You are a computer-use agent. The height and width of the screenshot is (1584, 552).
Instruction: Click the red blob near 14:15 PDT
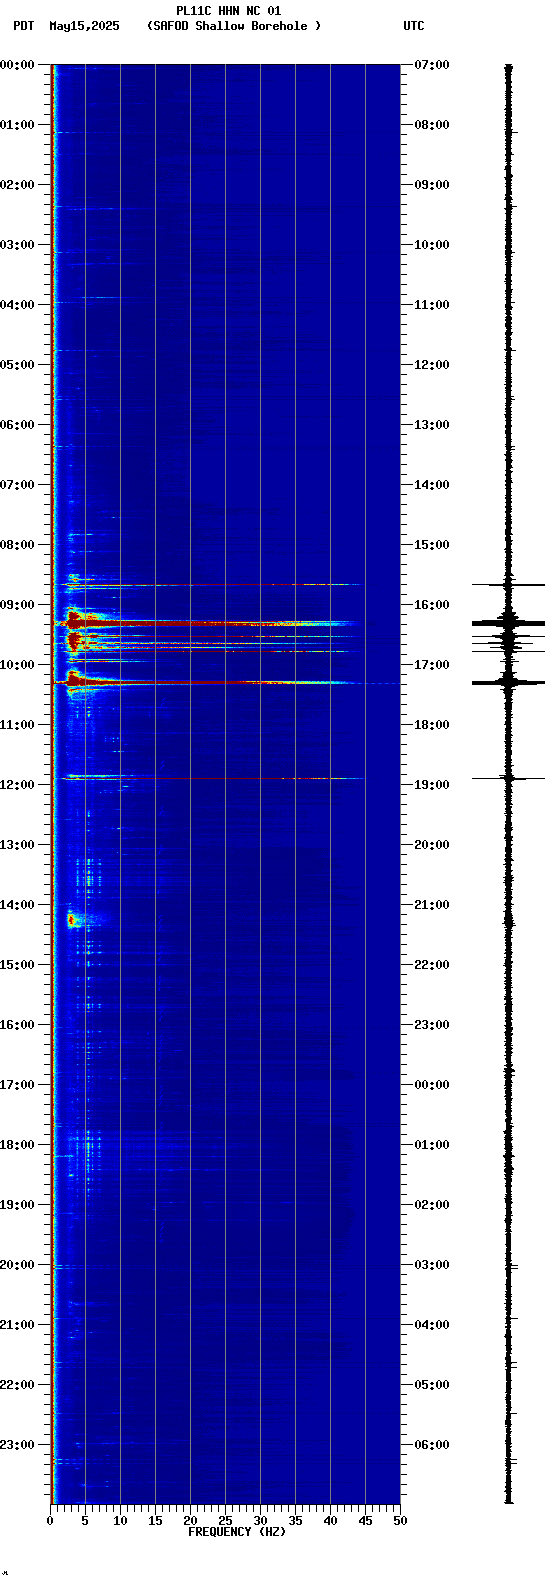tap(72, 919)
